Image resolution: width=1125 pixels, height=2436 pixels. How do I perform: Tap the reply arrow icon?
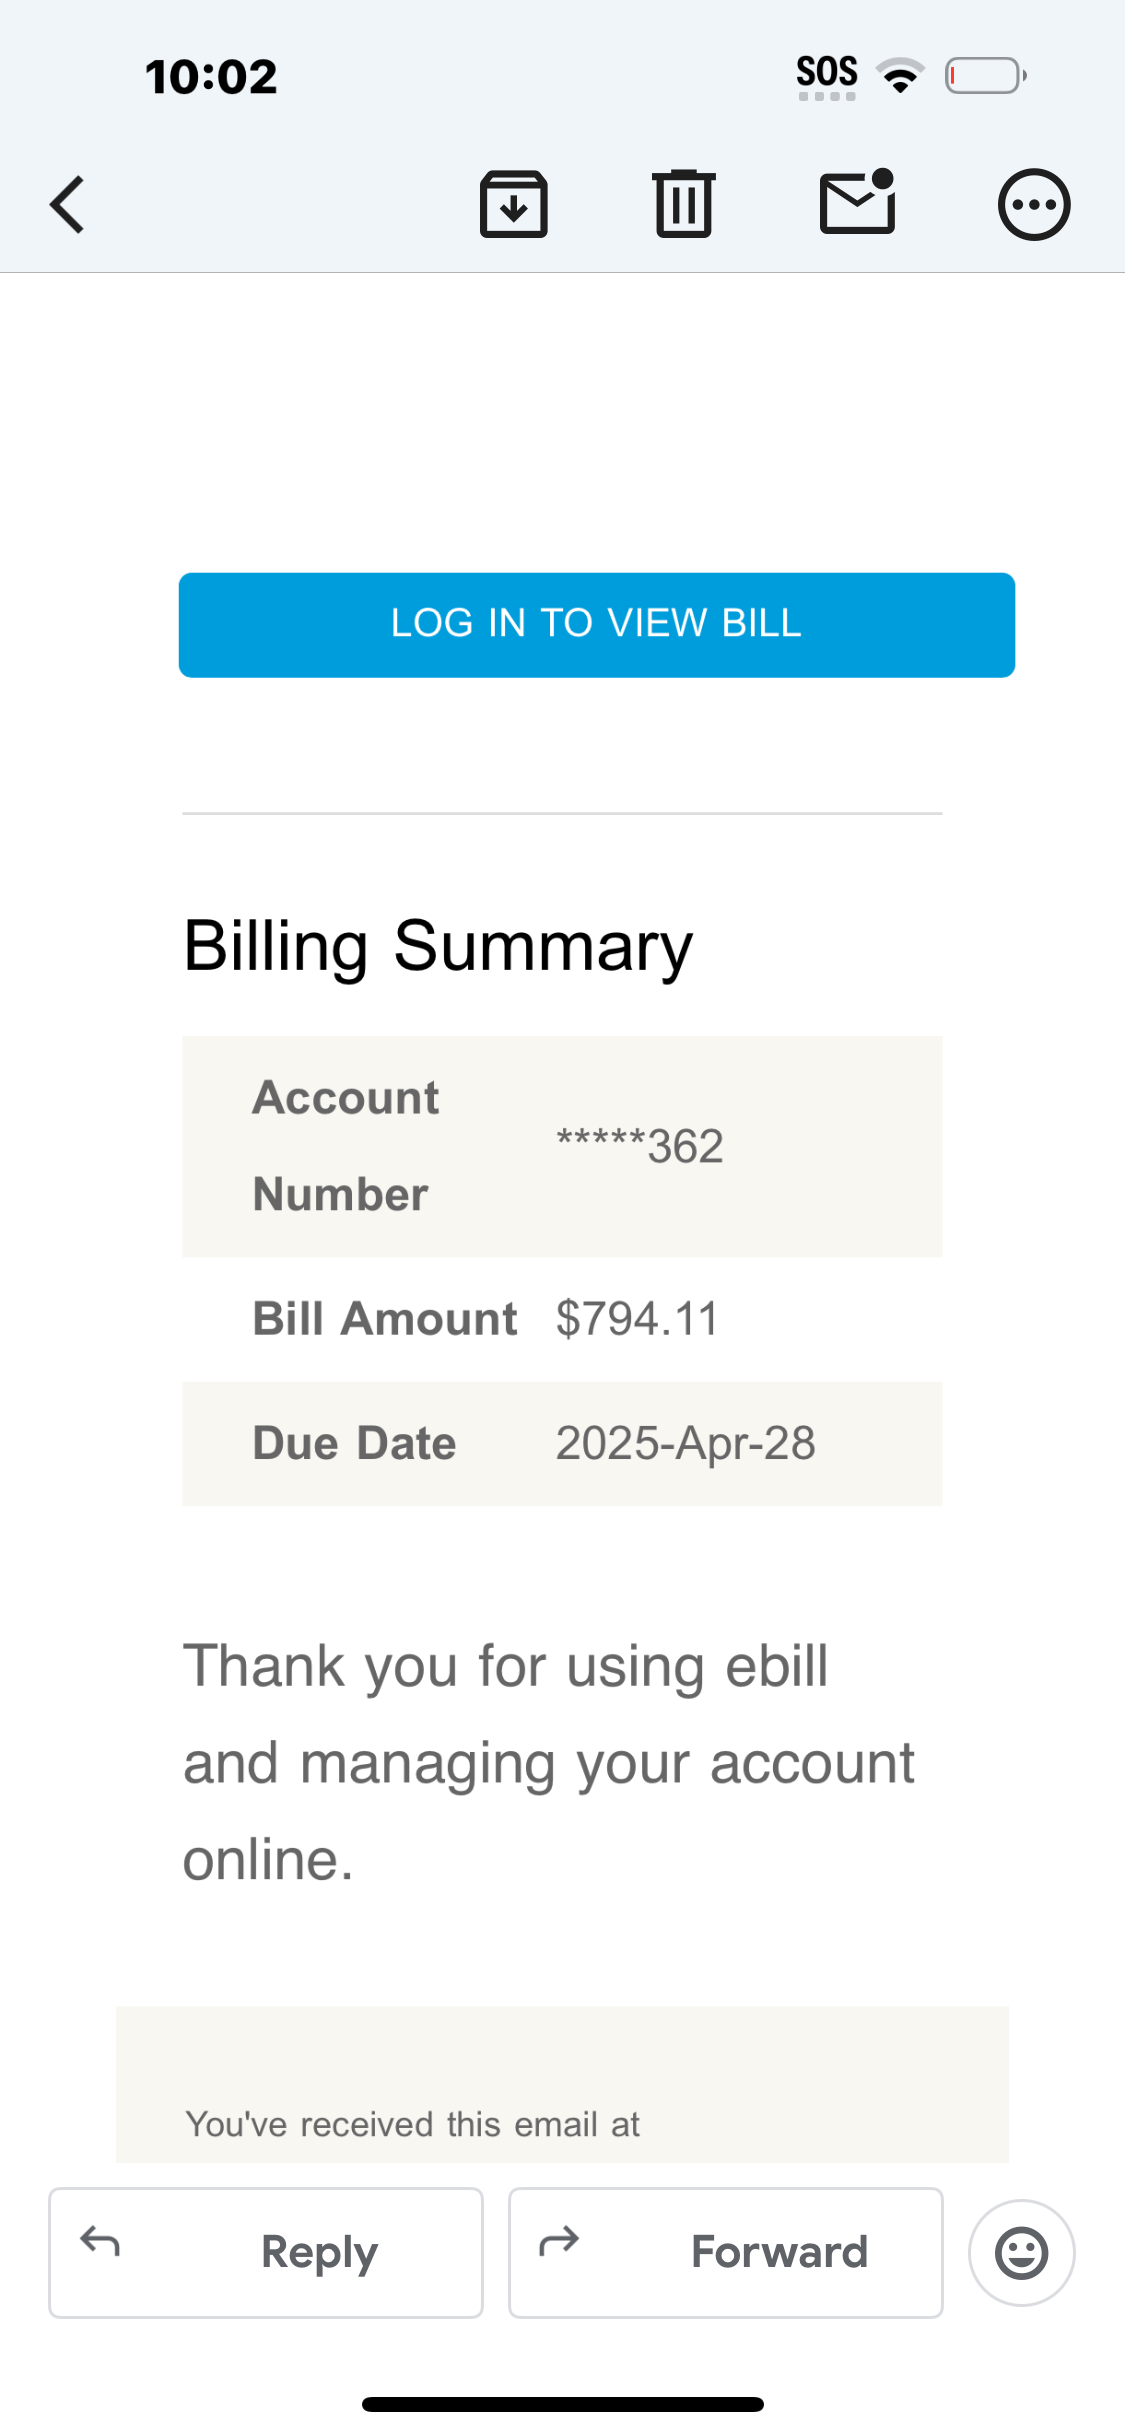(x=100, y=2242)
